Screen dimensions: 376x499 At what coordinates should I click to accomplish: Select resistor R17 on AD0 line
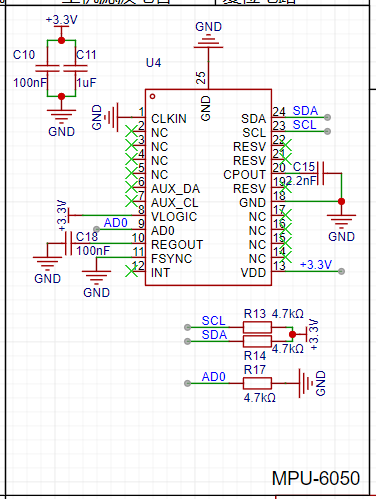click(x=257, y=383)
